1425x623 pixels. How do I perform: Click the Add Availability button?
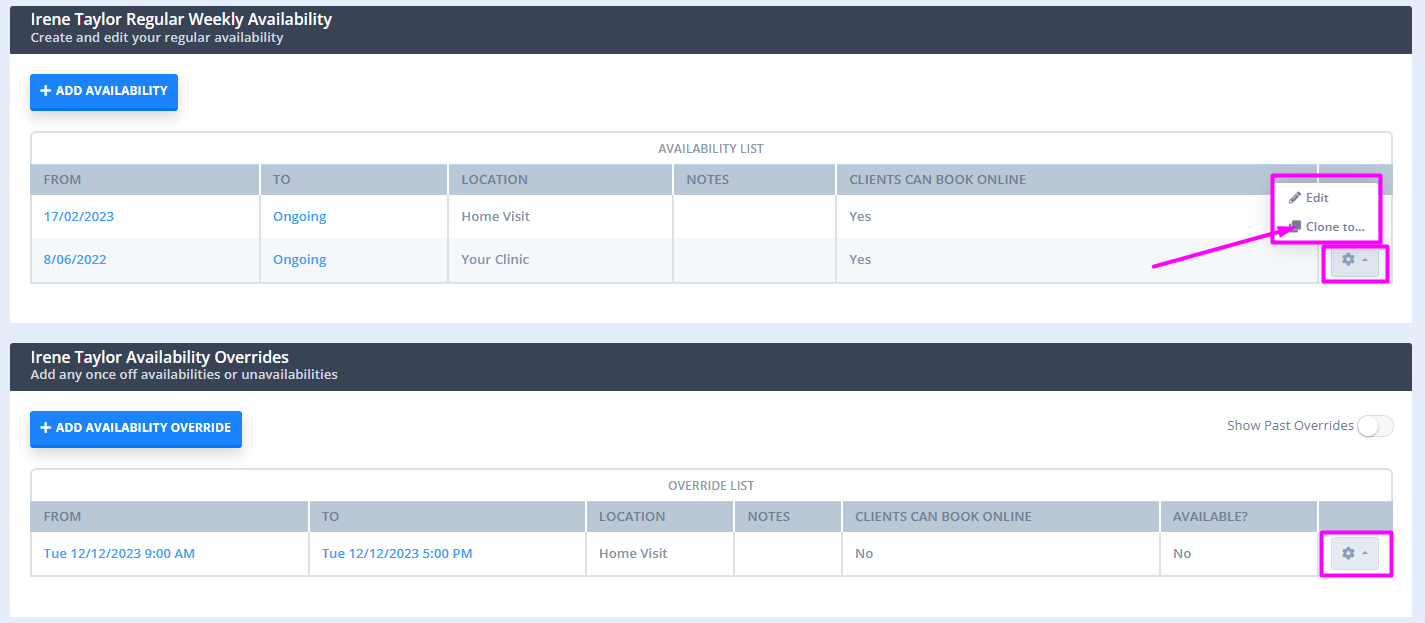click(x=104, y=91)
